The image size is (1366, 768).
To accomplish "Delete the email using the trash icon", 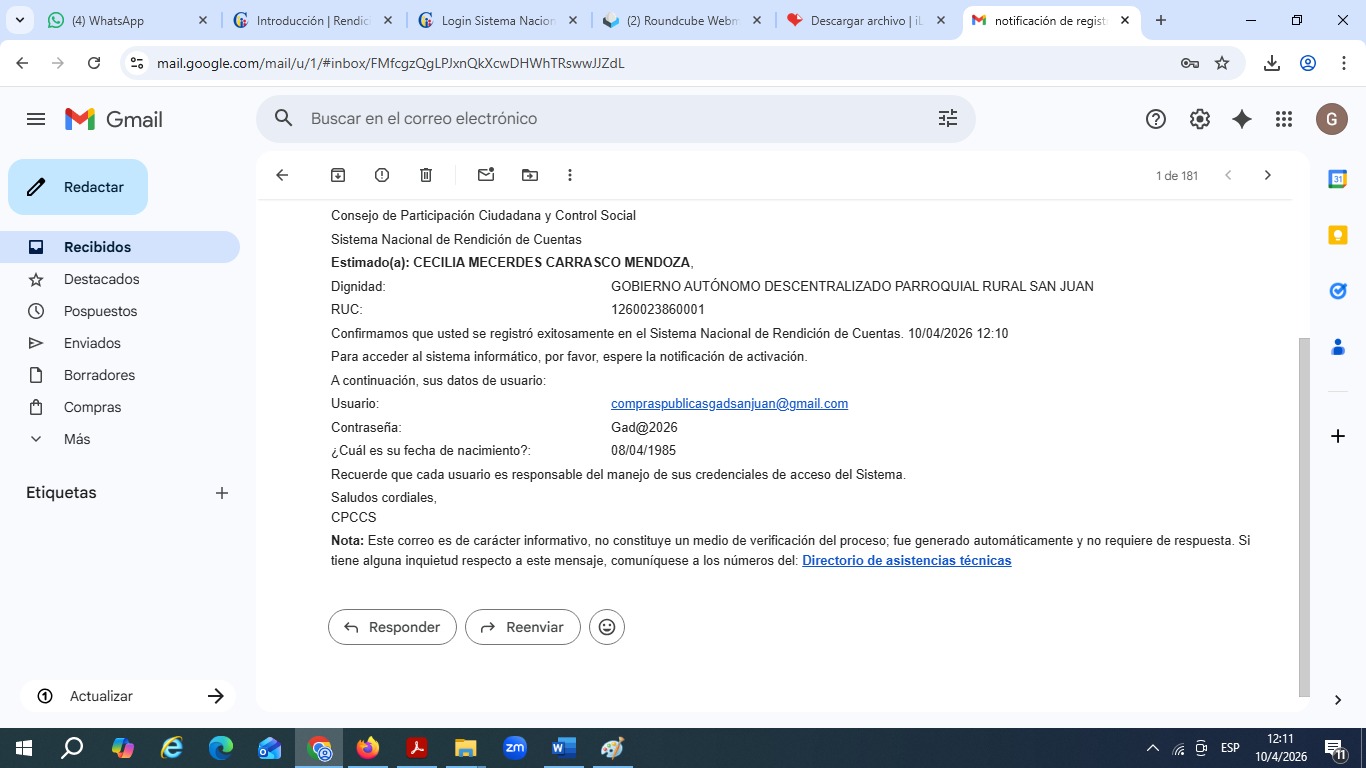I will pos(426,175).
